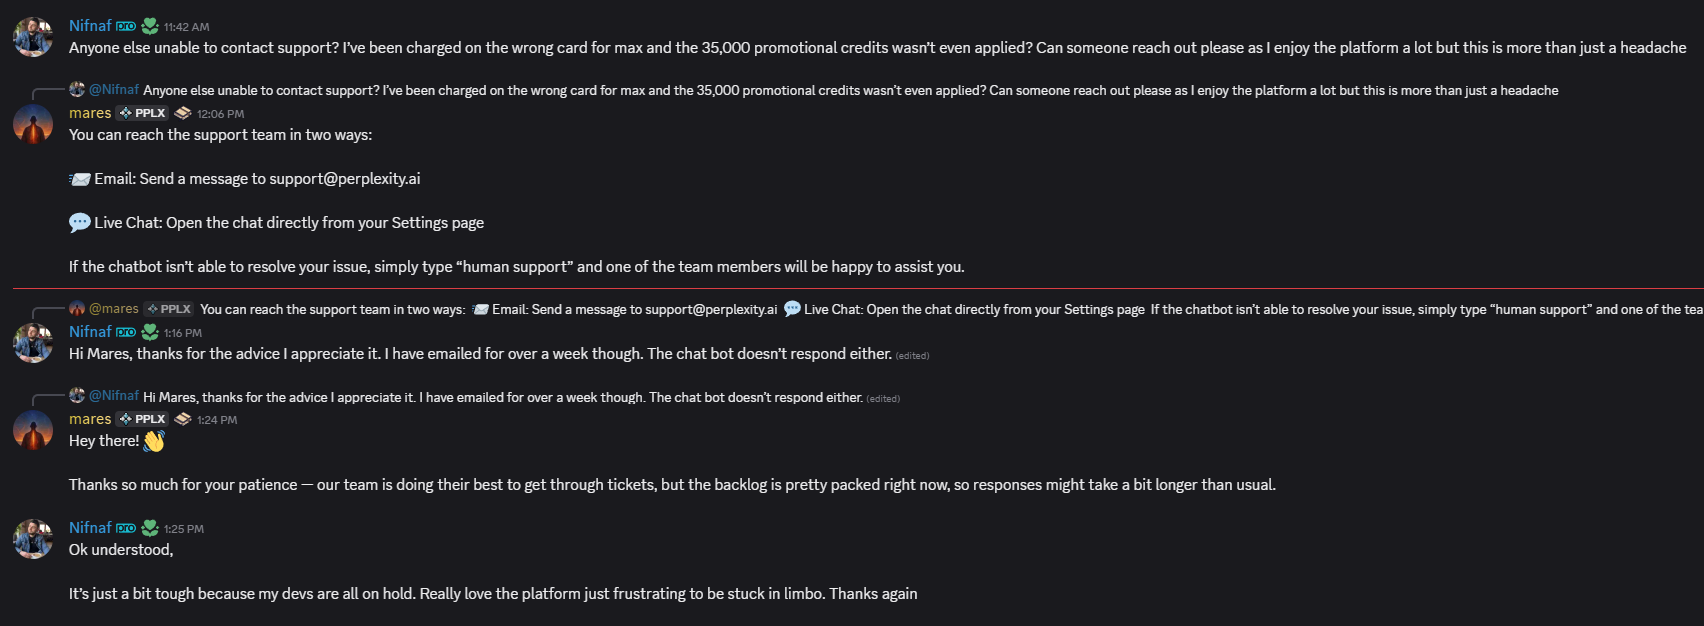Screen dimensions: 1704x626
Task: Open Nifnaf's avatar on the 11:42 AM message
Action: click(33, 37)
